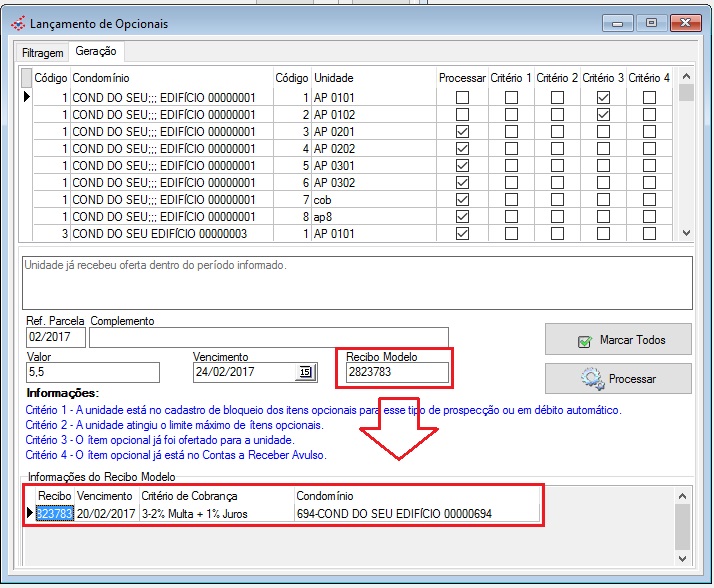Image resolution: width=714 pixels, height=588 pixels.
Task: Click the Complemento text field
Action: (x=268, y=338)
